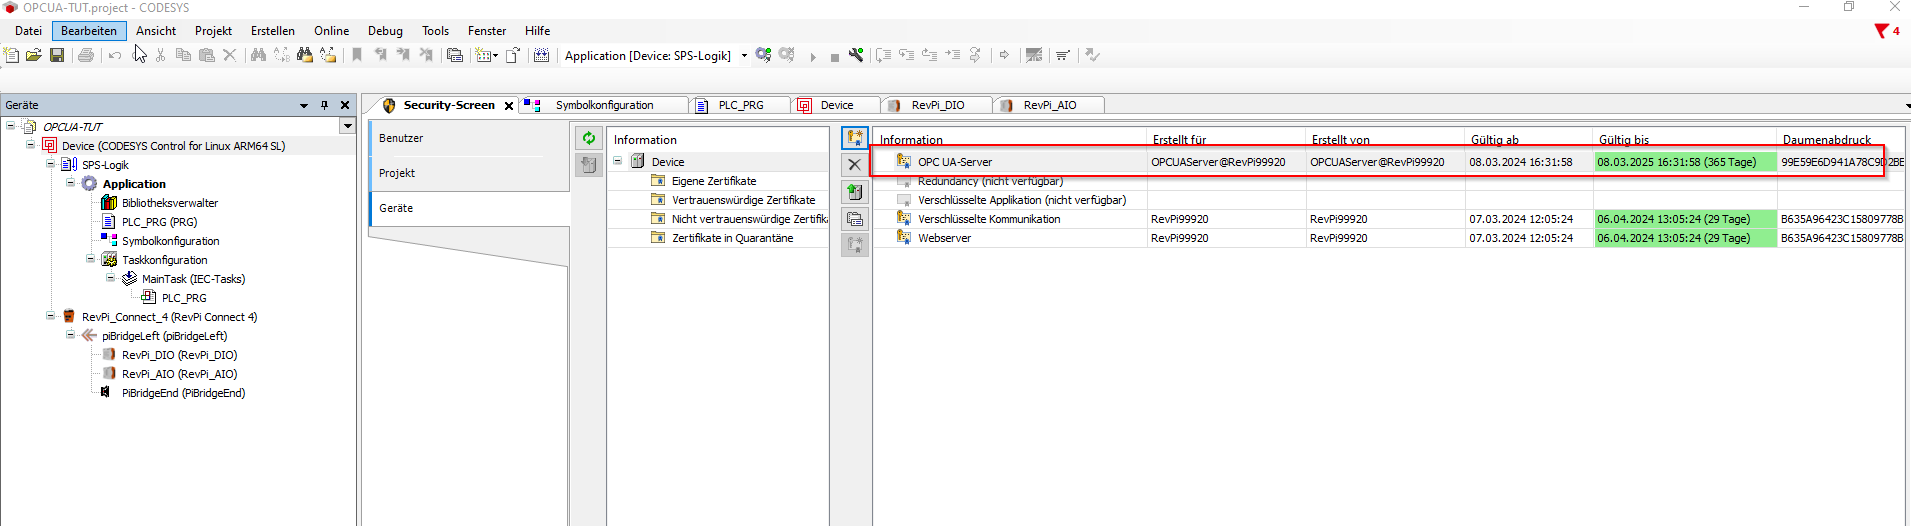Select PiBridgeEnd in the device tree
Image resolution: width=1911 pixels, height=526 pixels.
click(183, 393)
